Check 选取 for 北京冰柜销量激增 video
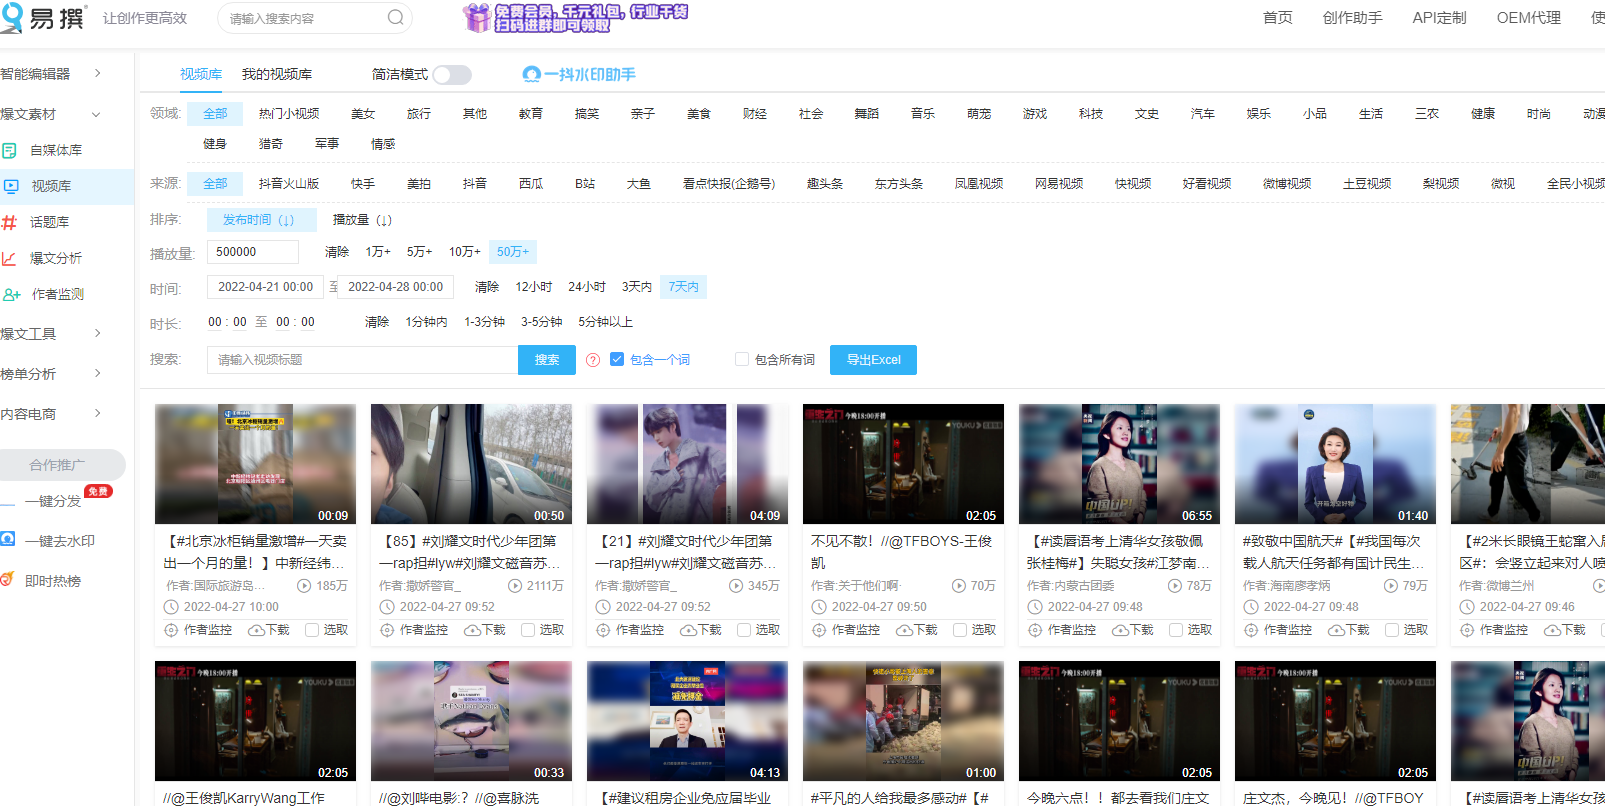This screenshot has height=806, width=1605. 312,630
